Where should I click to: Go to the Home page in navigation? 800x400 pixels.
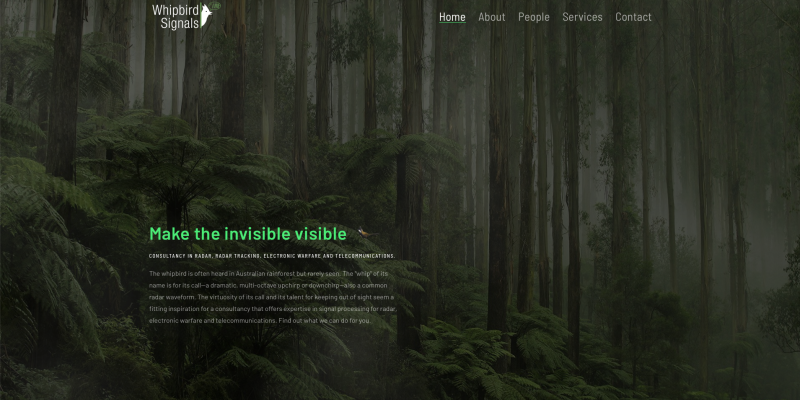tap(452, 17)
